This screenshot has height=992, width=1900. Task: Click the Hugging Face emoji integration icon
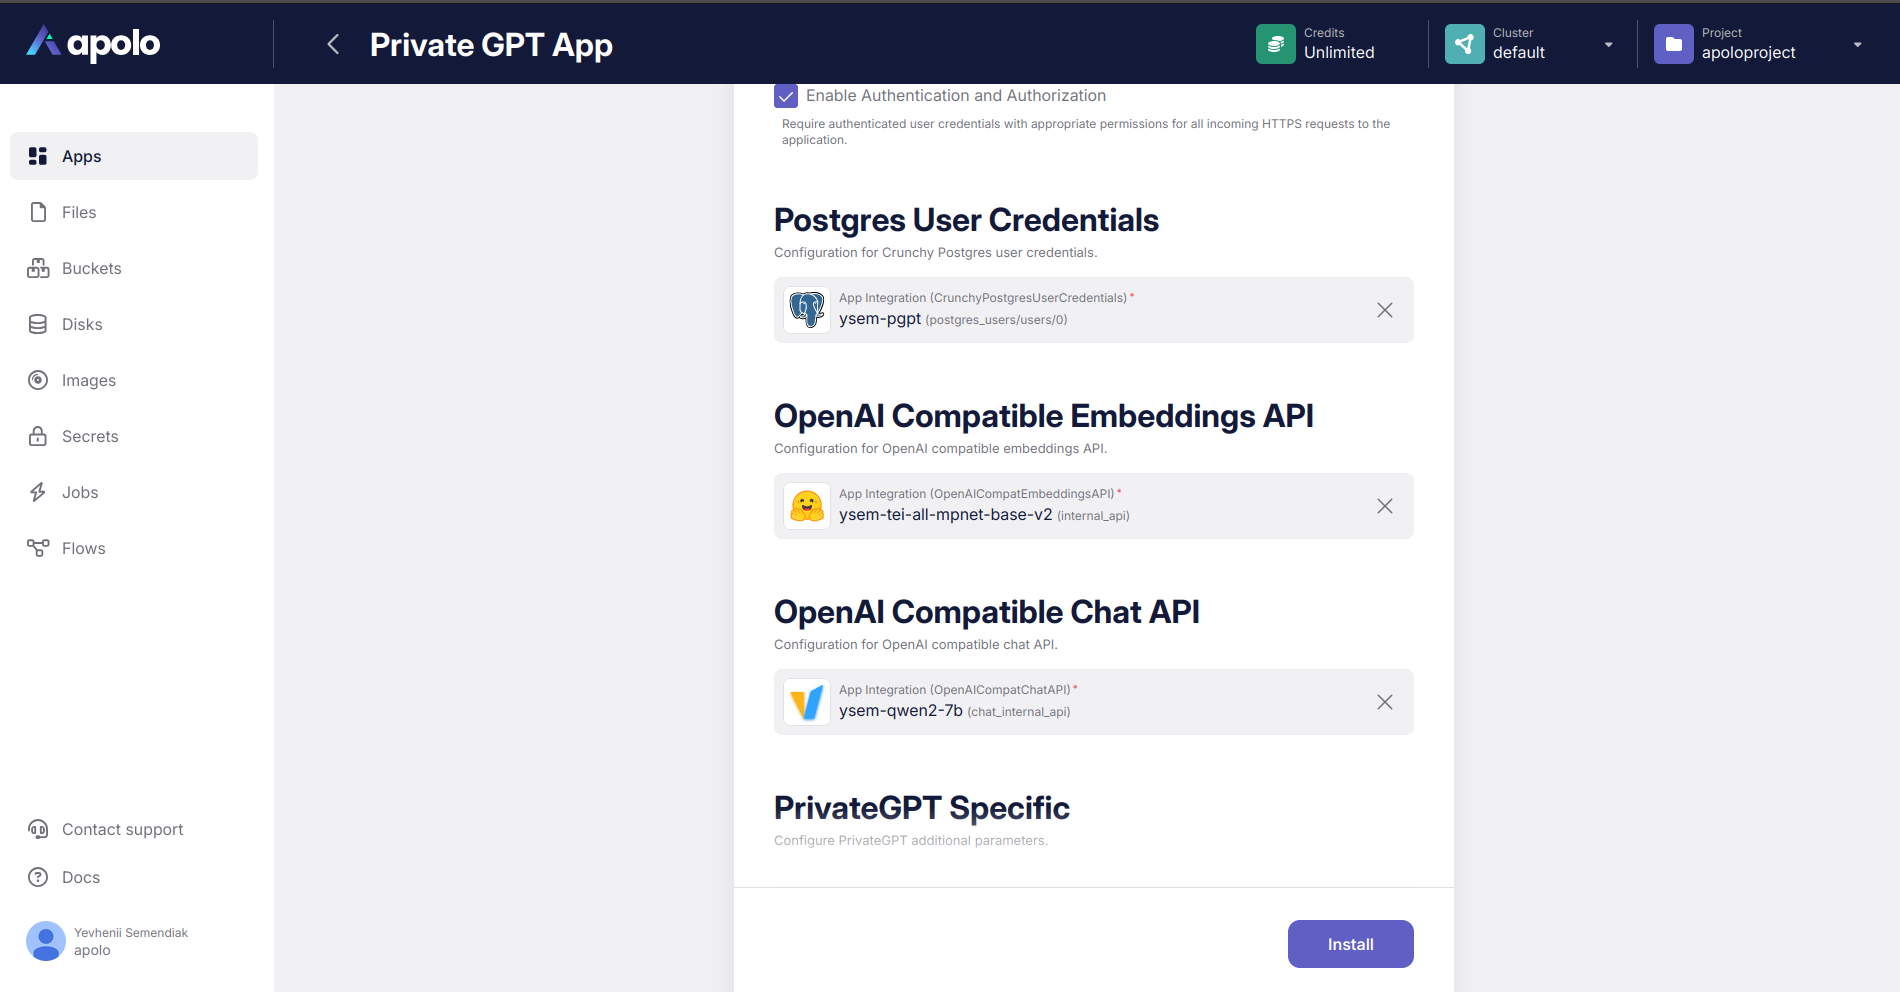coord(807,506)
